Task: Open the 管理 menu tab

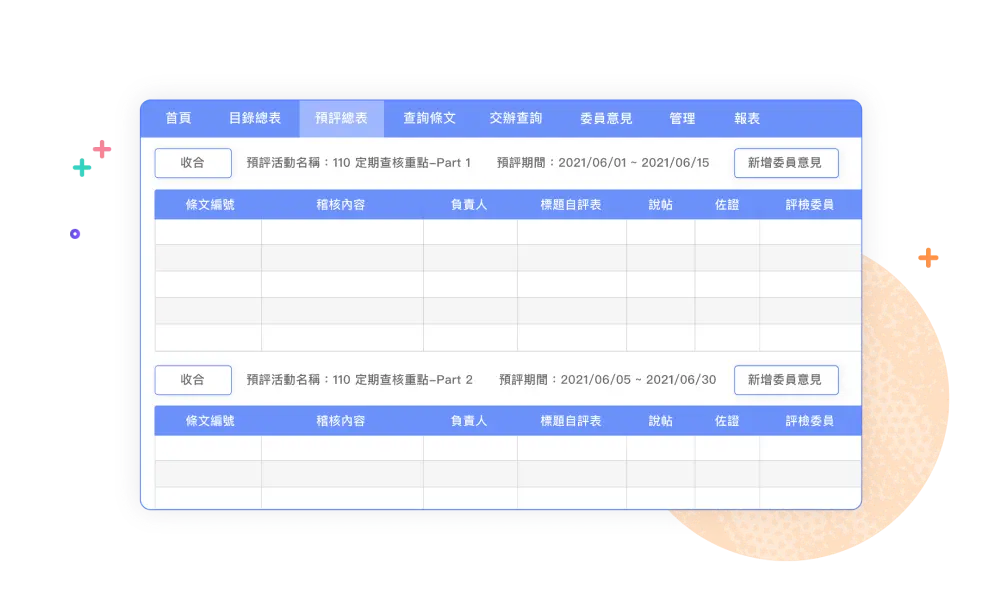Action: [682, 118]
